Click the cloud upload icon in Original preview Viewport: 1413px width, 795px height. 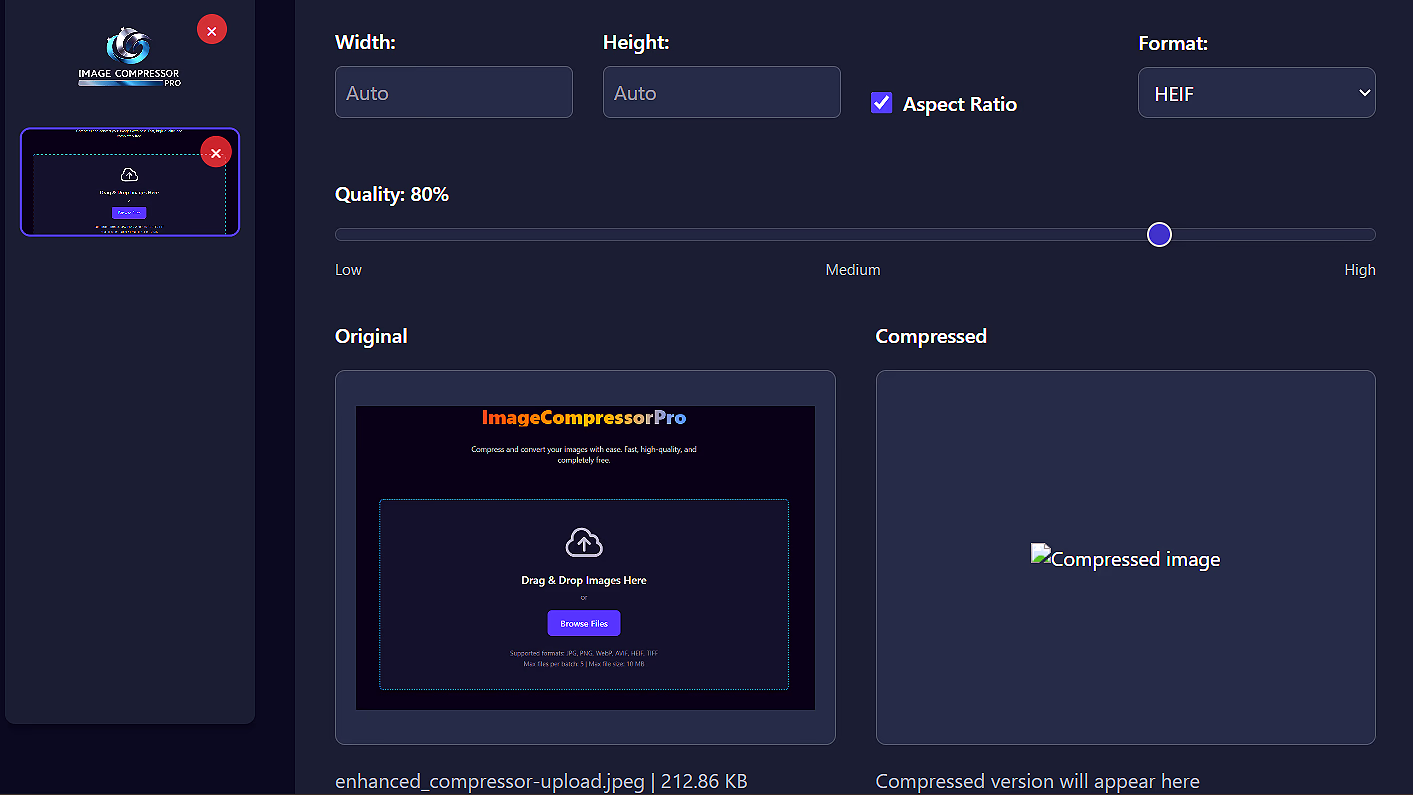click(584, 543)
